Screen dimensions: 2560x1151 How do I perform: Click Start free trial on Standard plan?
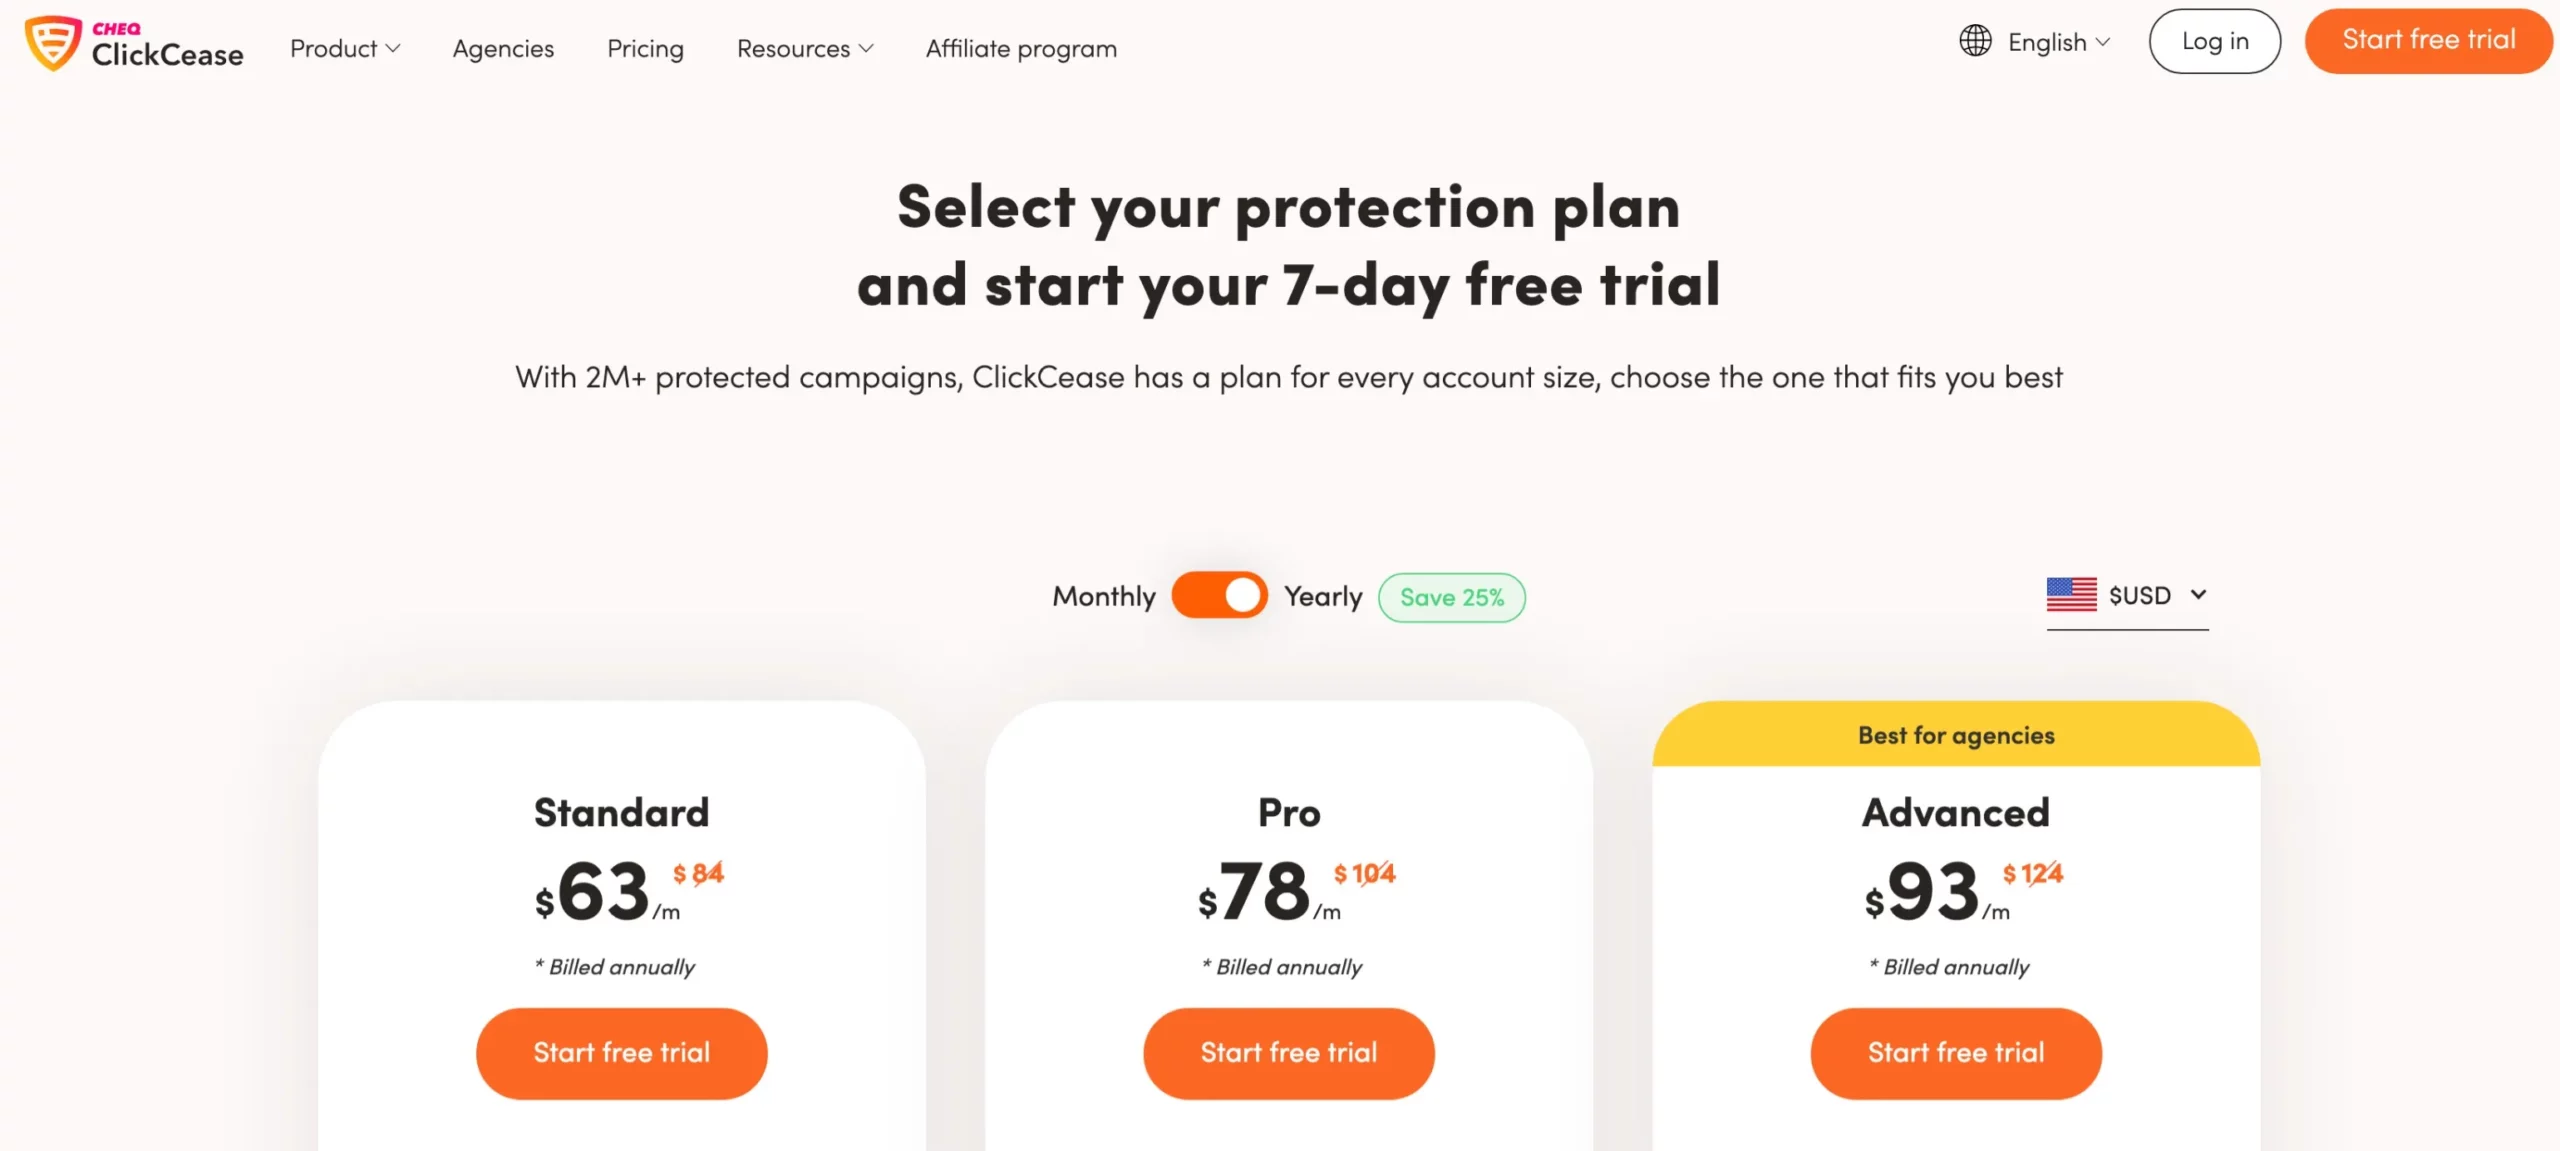[620, 1051]
